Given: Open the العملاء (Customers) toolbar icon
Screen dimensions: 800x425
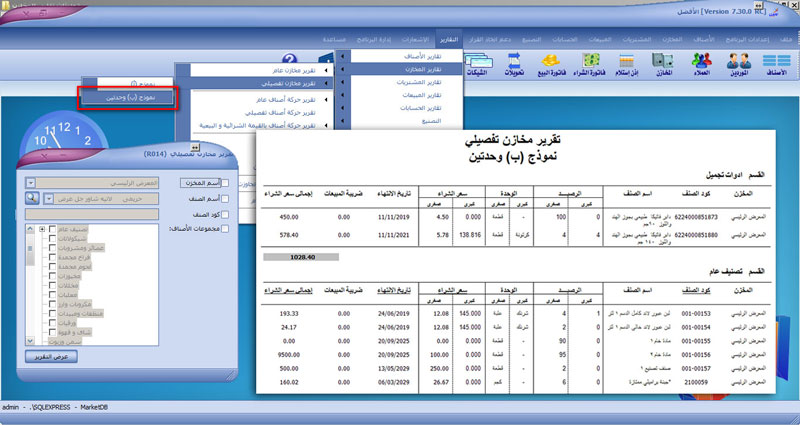Looking at the screenshot, I should (x=702, y=65).
